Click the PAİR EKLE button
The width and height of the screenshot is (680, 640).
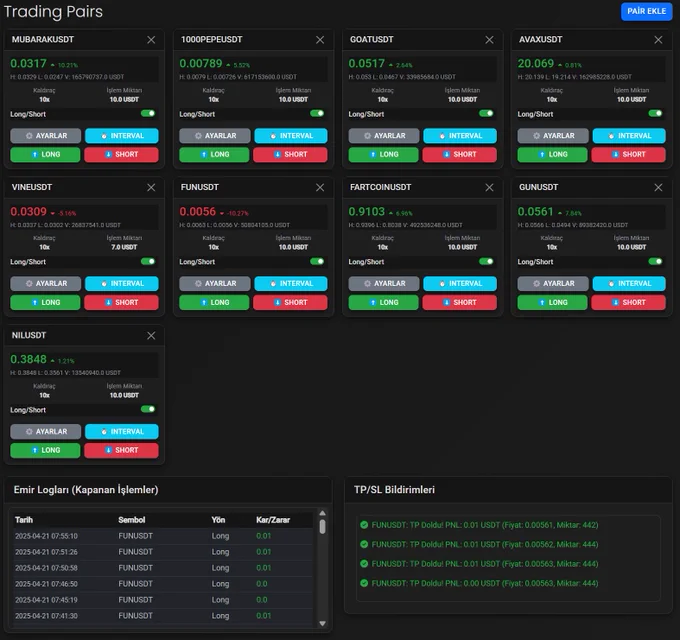(x=646, y=11)
